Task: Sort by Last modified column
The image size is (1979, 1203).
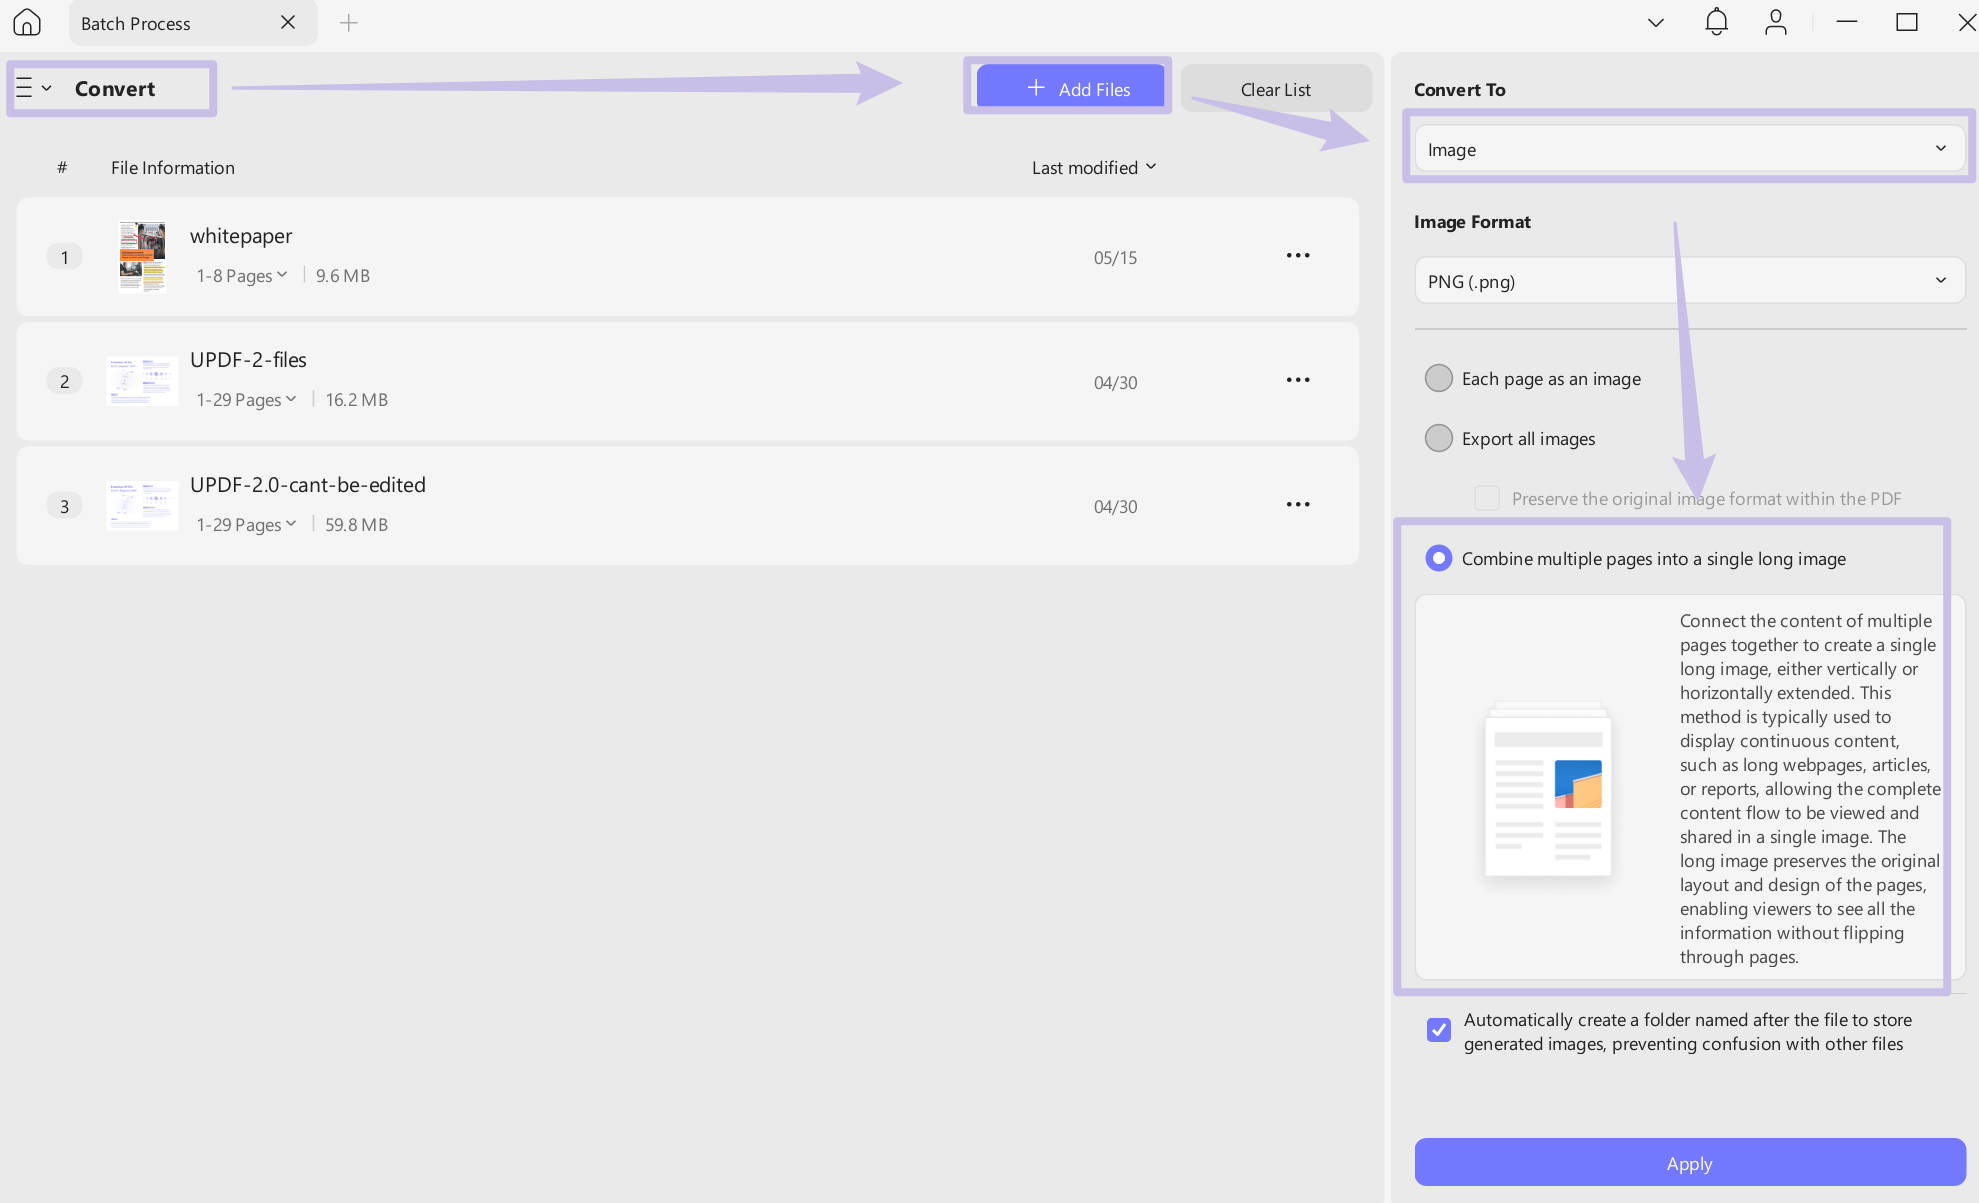Action: 1093,167
